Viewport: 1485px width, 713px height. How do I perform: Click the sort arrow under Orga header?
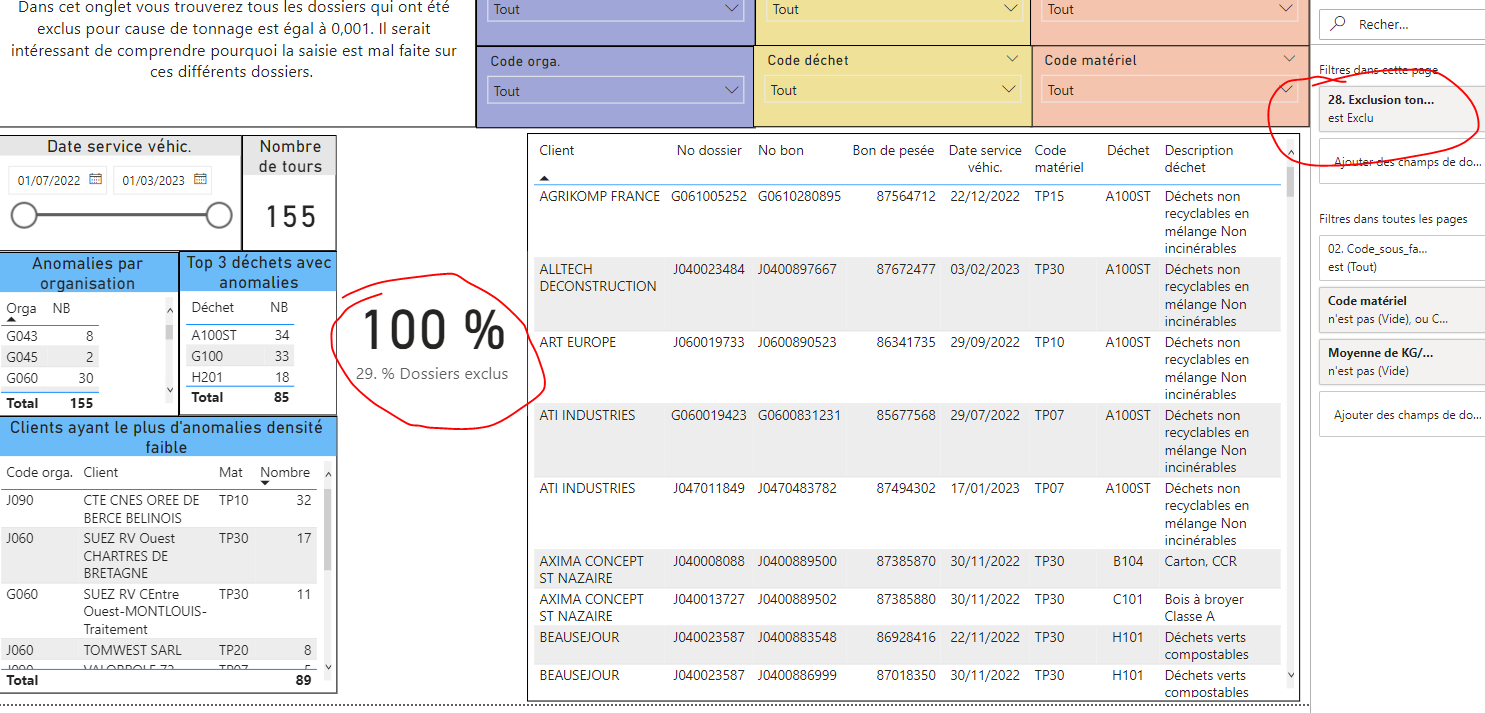[11, 320]
